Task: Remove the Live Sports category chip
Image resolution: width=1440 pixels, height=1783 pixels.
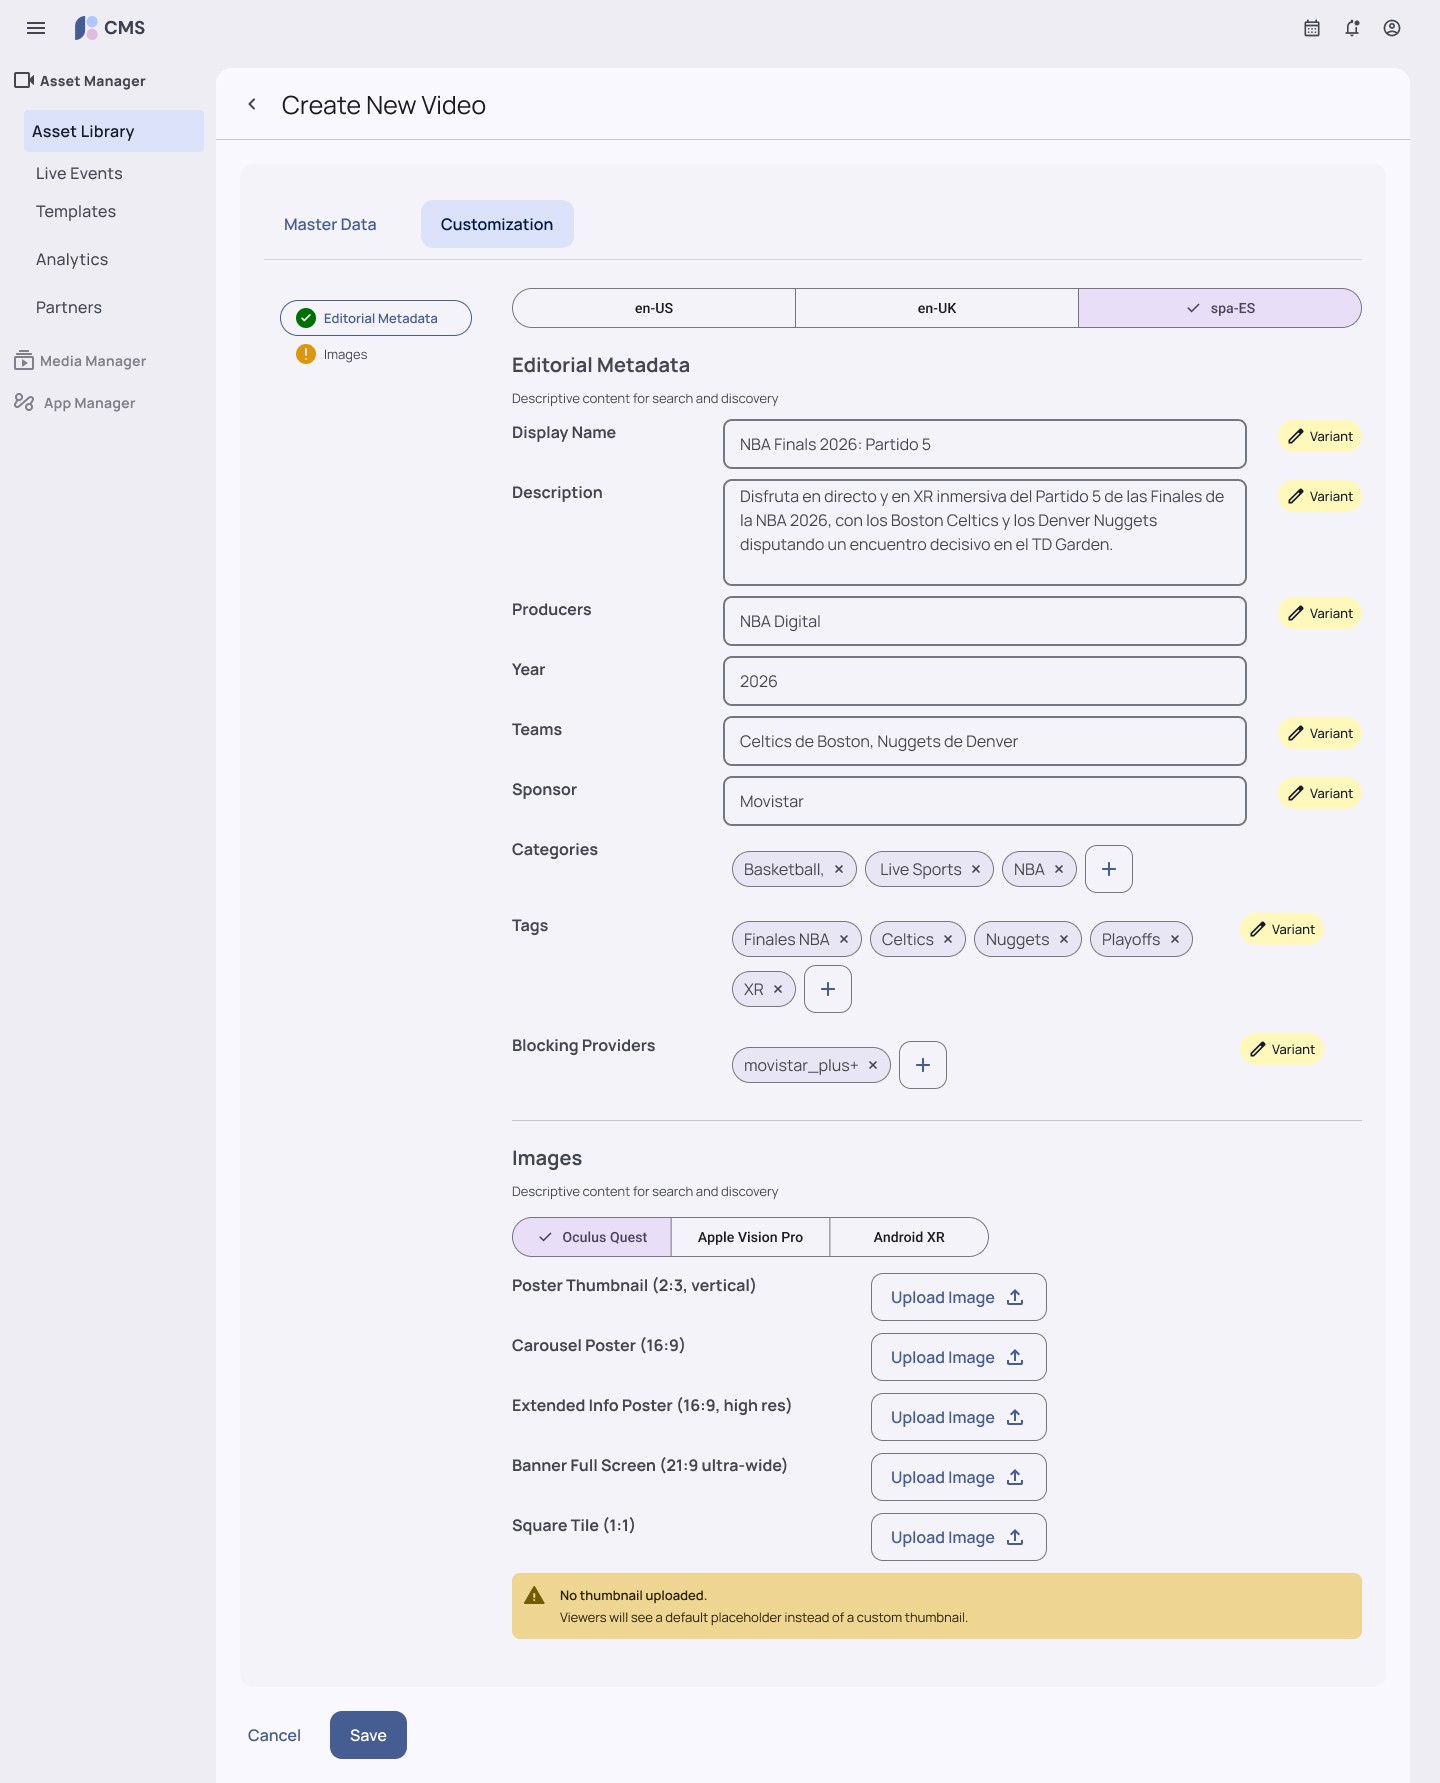Action: coord(976,869)
